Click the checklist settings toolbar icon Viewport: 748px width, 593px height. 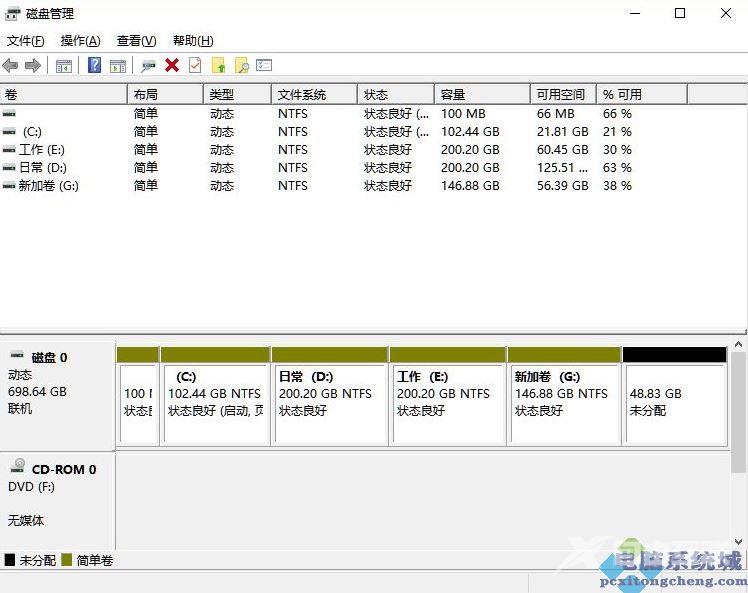point(264,65)
